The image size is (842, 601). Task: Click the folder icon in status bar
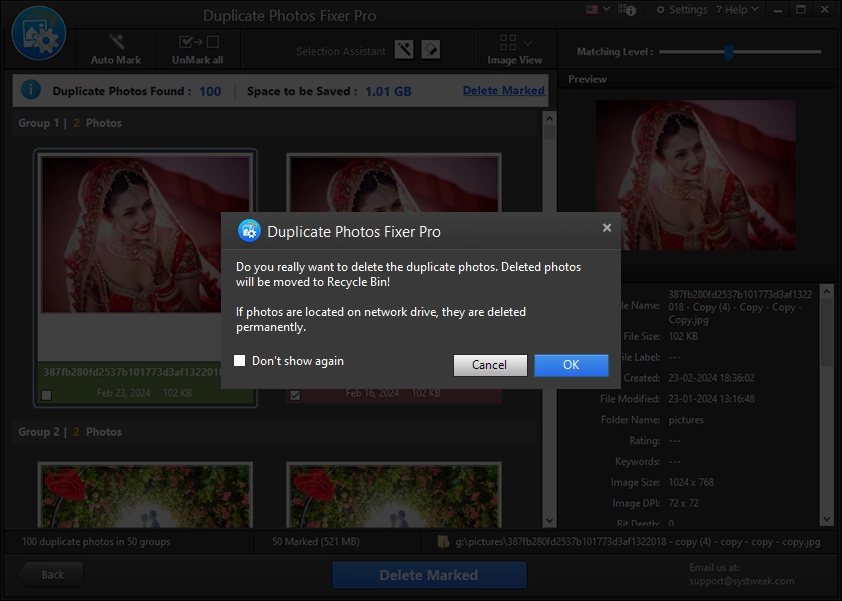point(443,542)
